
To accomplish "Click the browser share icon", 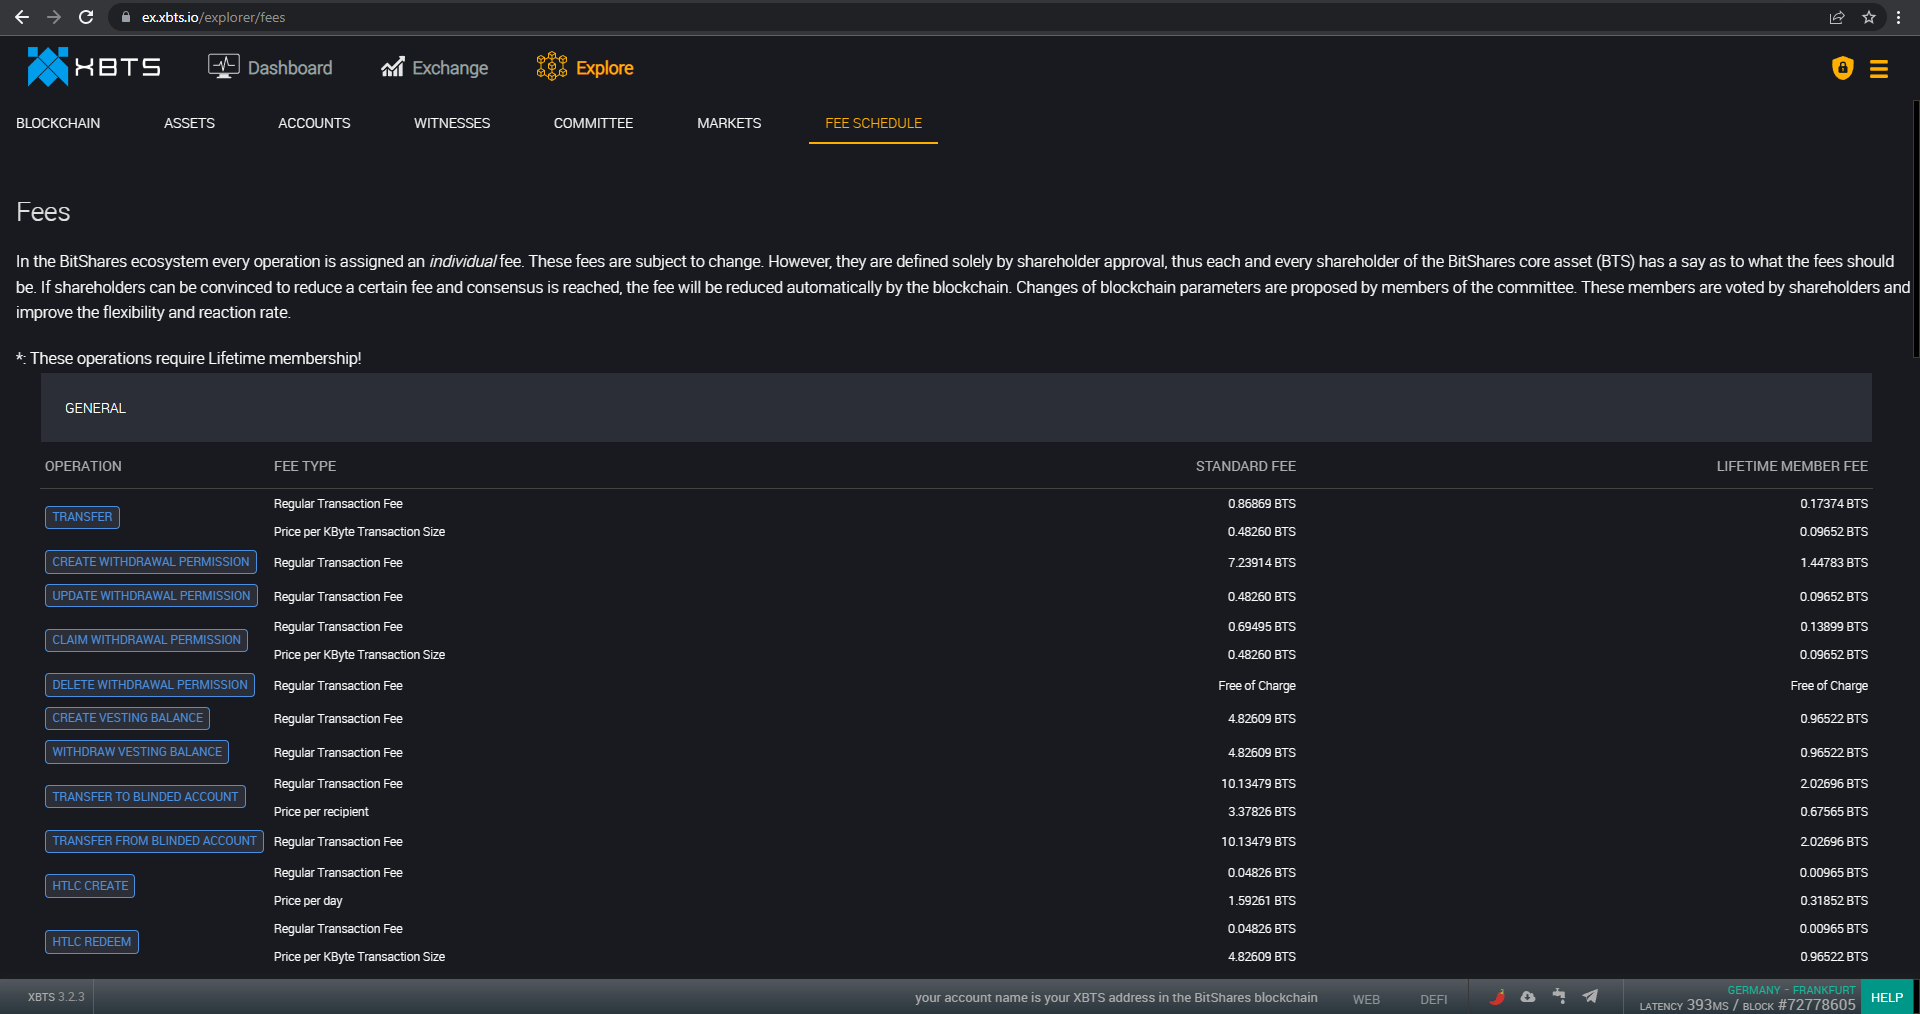I will [1837, 17].
